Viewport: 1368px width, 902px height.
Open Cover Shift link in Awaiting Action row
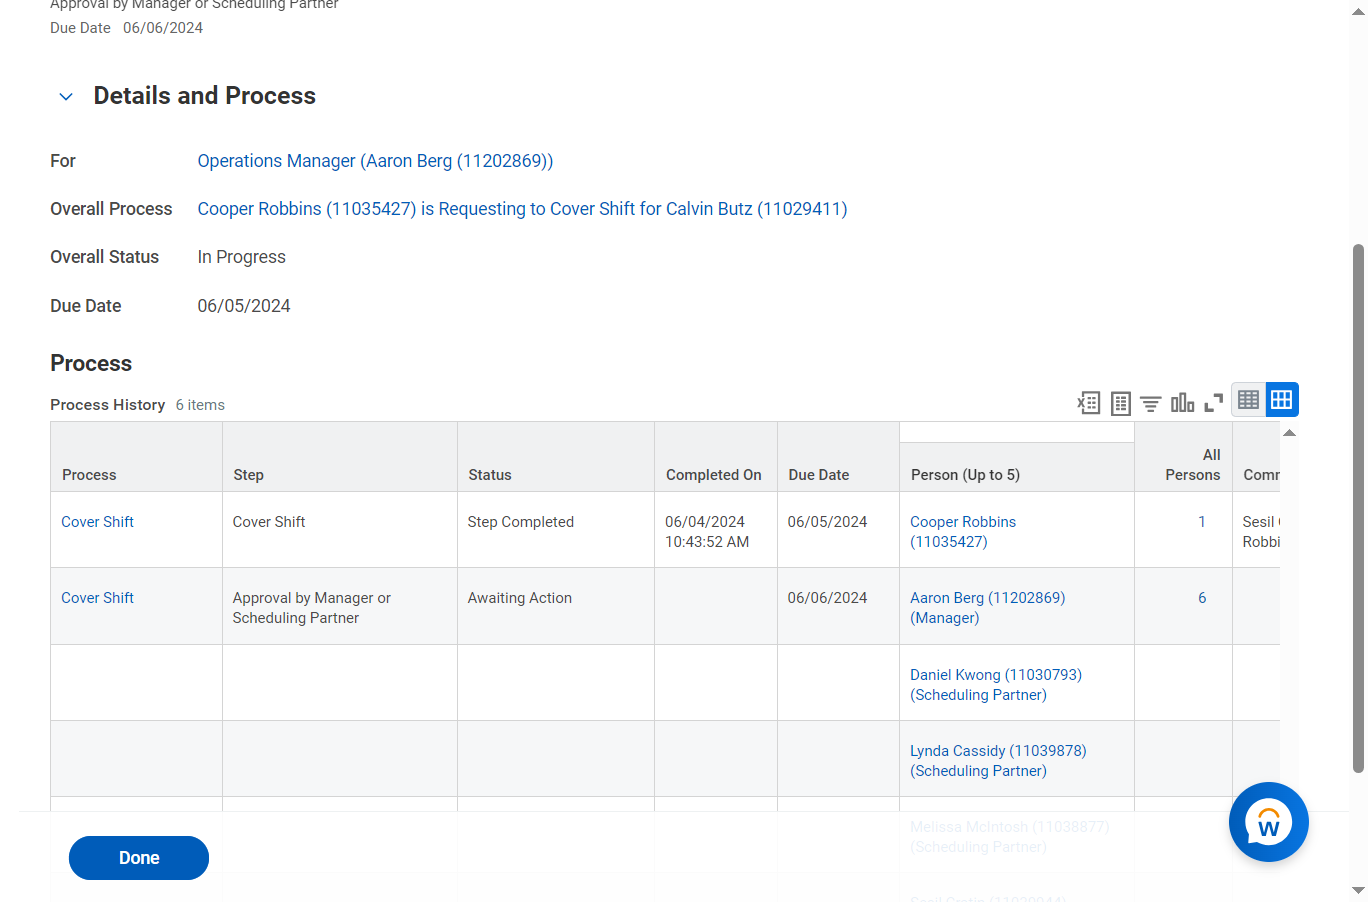[x=97, y=598]
